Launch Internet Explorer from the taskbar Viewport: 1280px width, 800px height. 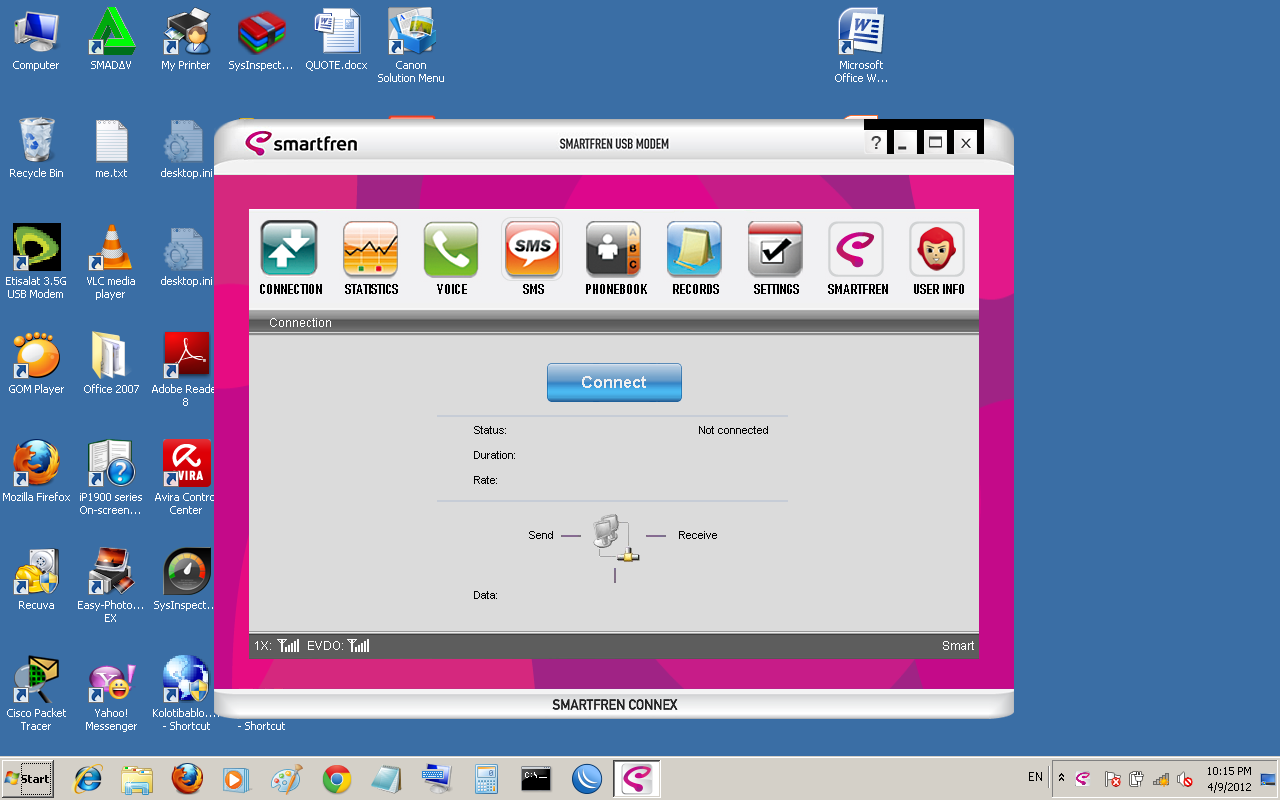tap(89, 779)
